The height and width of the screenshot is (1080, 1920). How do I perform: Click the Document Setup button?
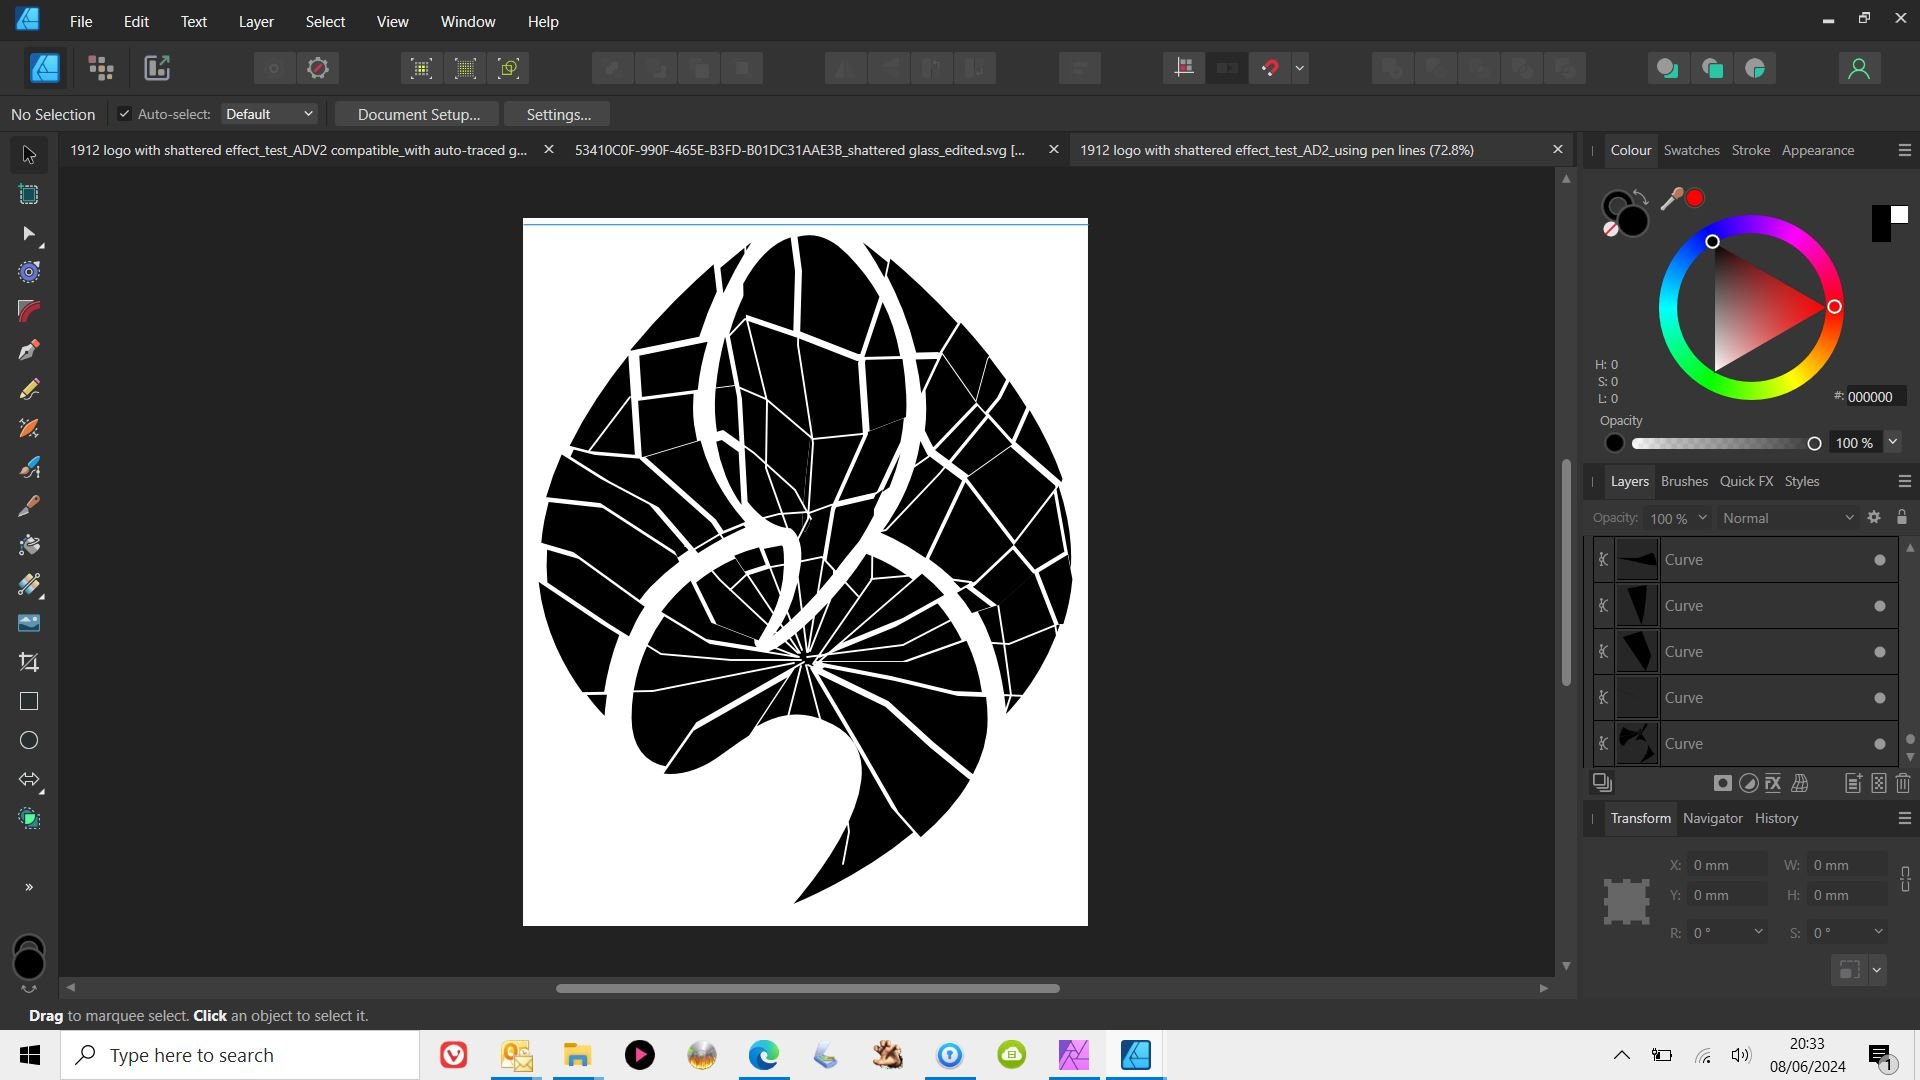point(418,114)
